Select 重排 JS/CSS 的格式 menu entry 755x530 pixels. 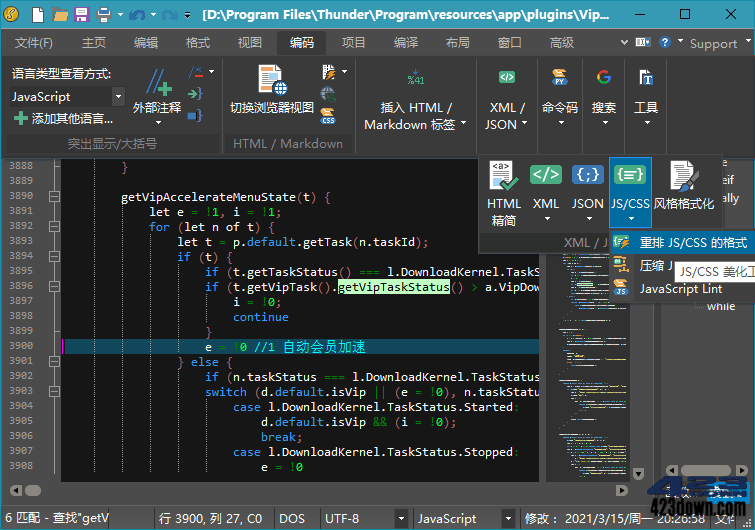pos(692,243)
